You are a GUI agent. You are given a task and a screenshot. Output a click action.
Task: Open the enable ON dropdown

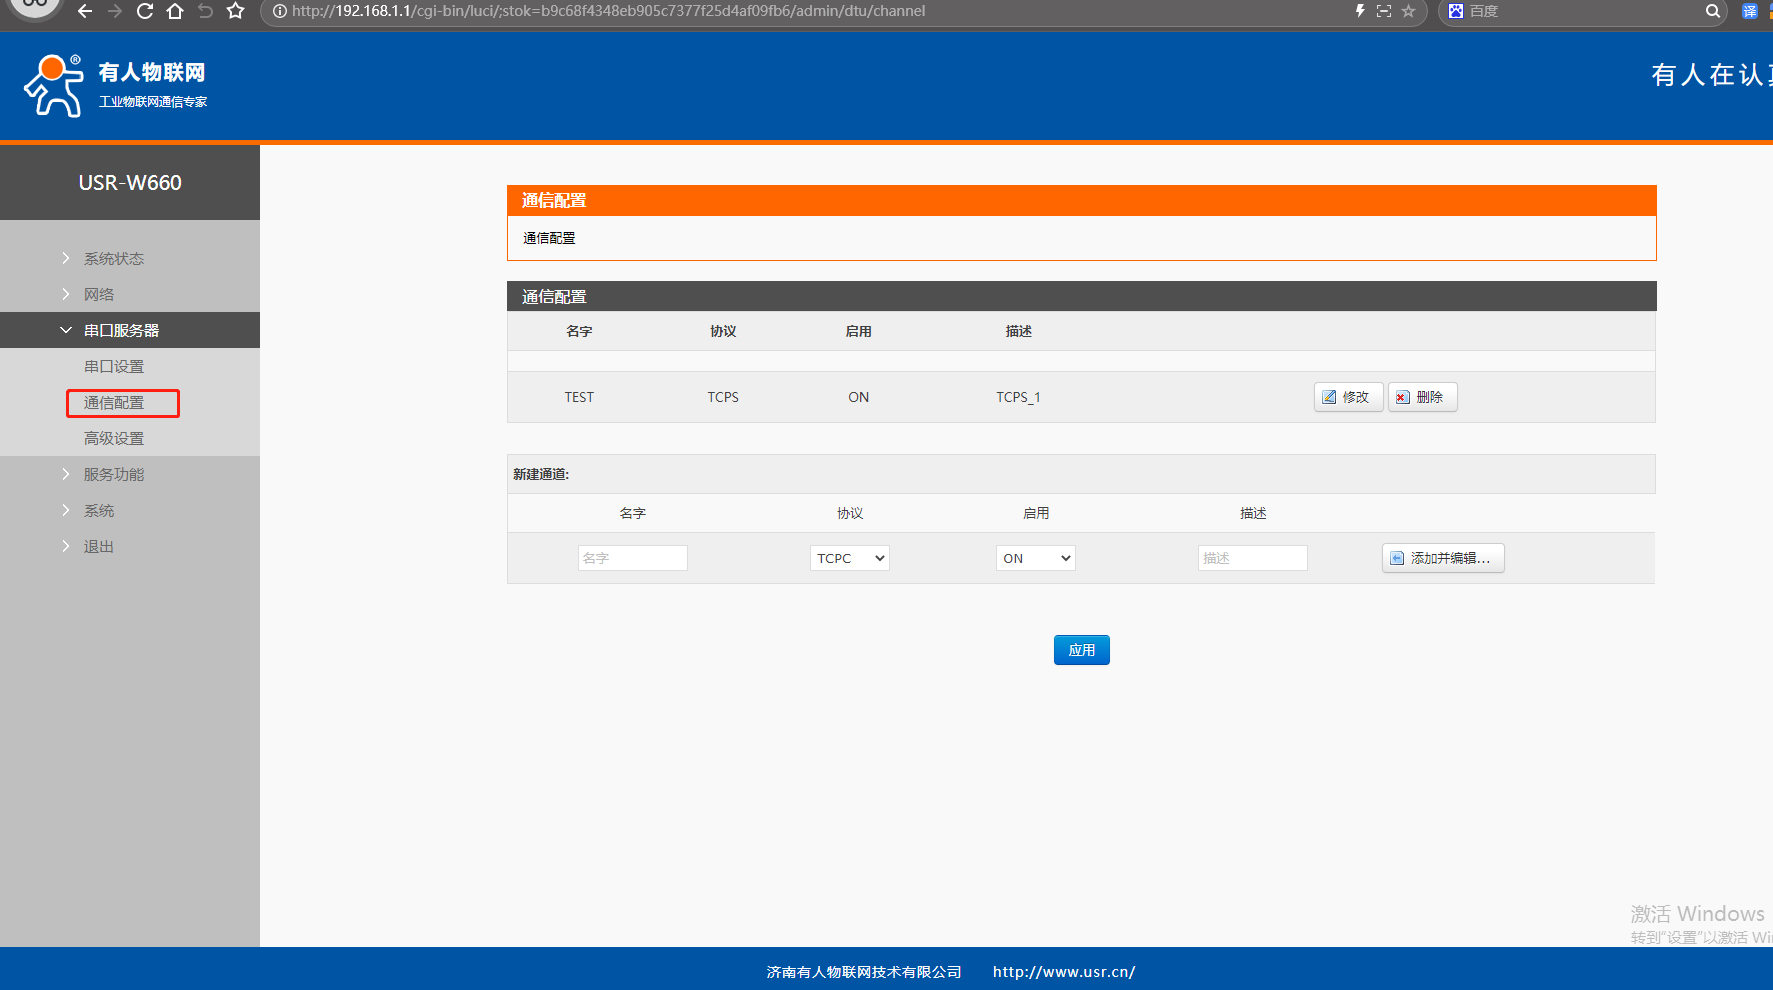pyautogui.click(x=1035, y=558)
